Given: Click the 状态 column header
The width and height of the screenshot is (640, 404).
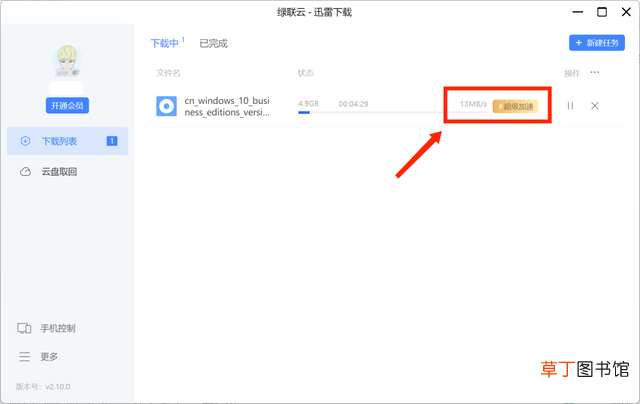Looking at the screenshot, I should 306,73.
